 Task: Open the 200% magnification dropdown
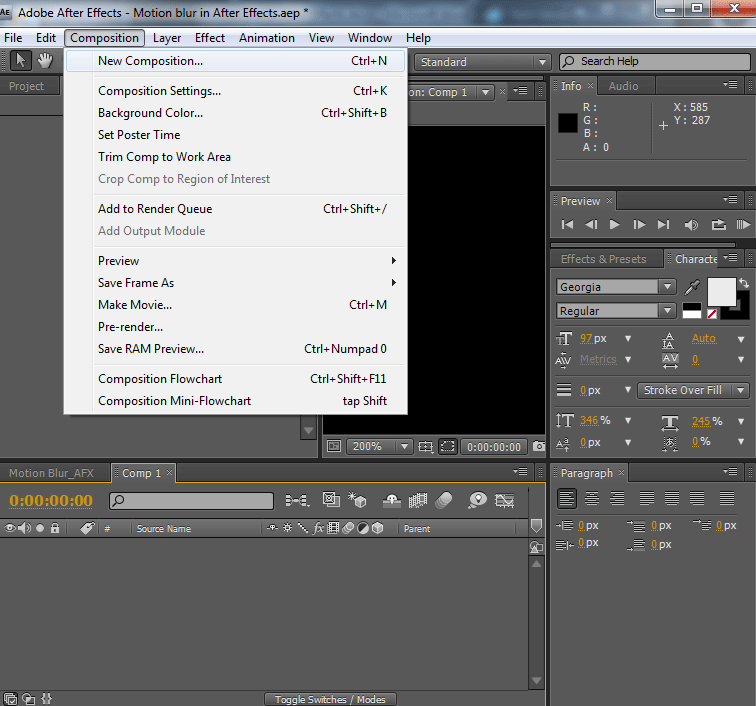378,447
